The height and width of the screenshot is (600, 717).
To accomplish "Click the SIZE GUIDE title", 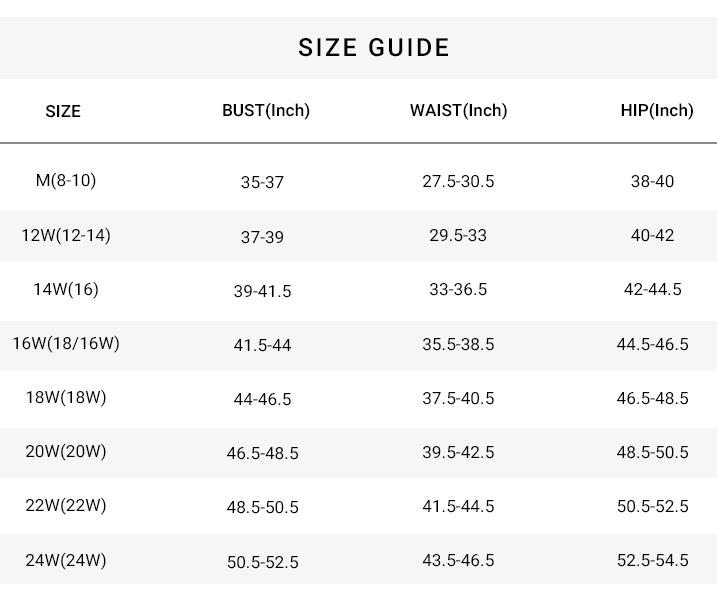I will point(374,48).
